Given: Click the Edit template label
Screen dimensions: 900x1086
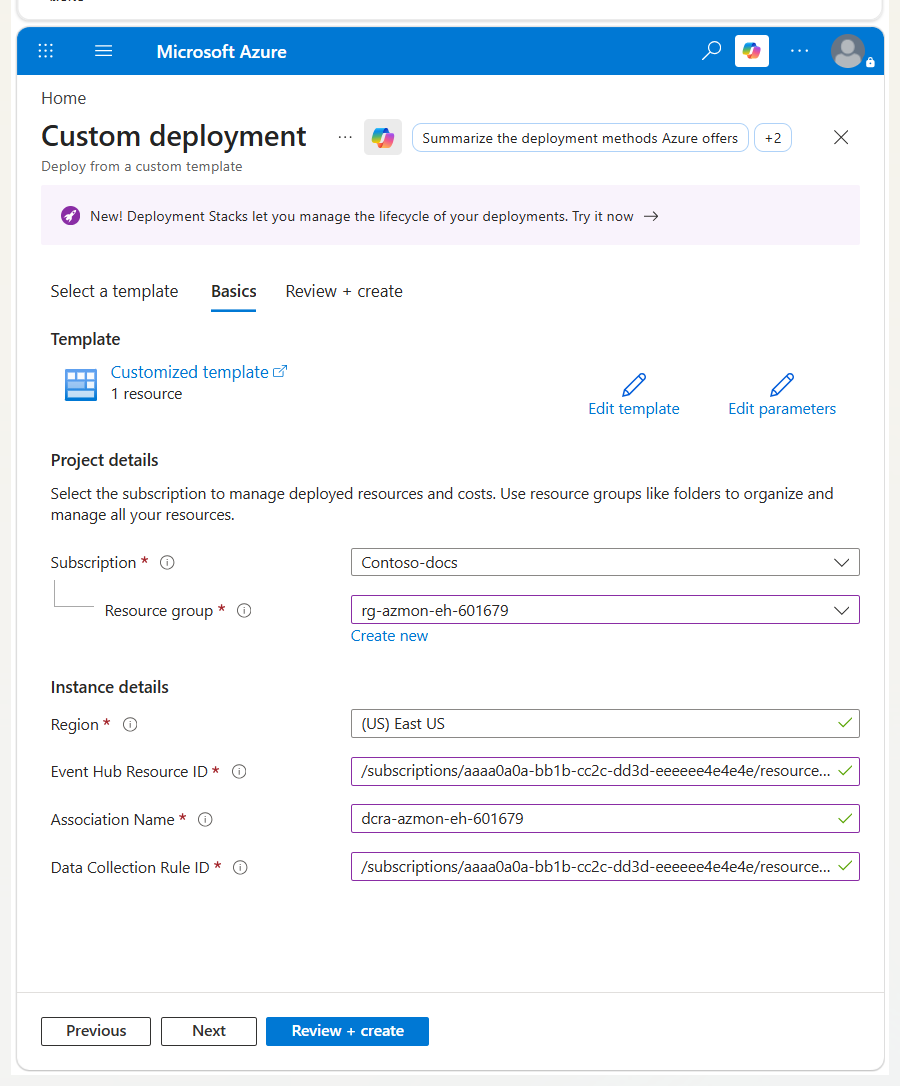Looking at the screenshot, I should [x=633, y=409].
